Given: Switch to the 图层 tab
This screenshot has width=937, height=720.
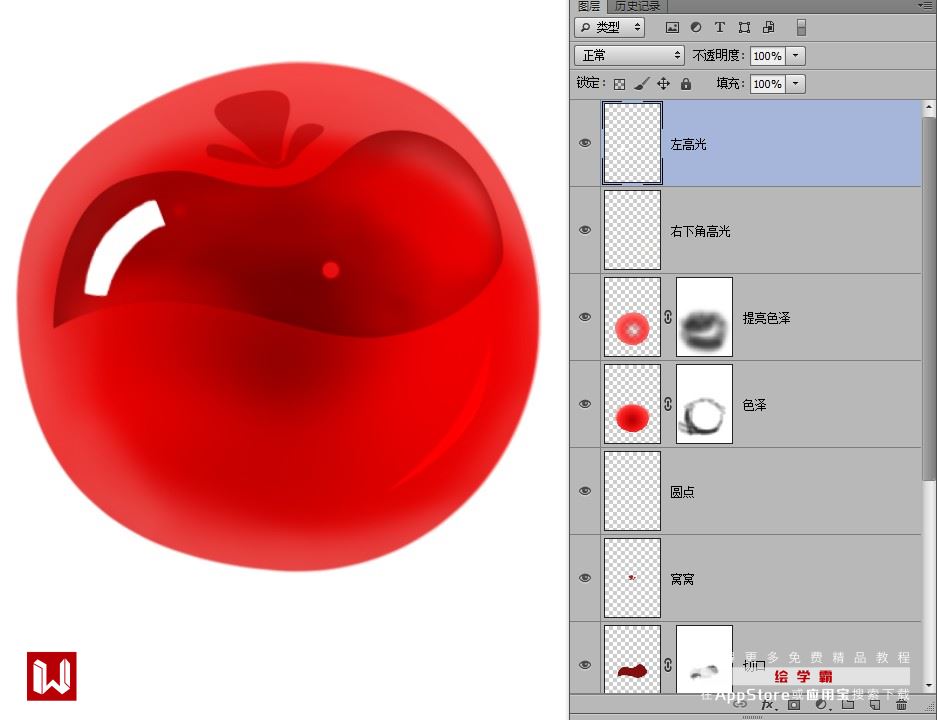Looking at the screenshot, I should pos(589,6).
